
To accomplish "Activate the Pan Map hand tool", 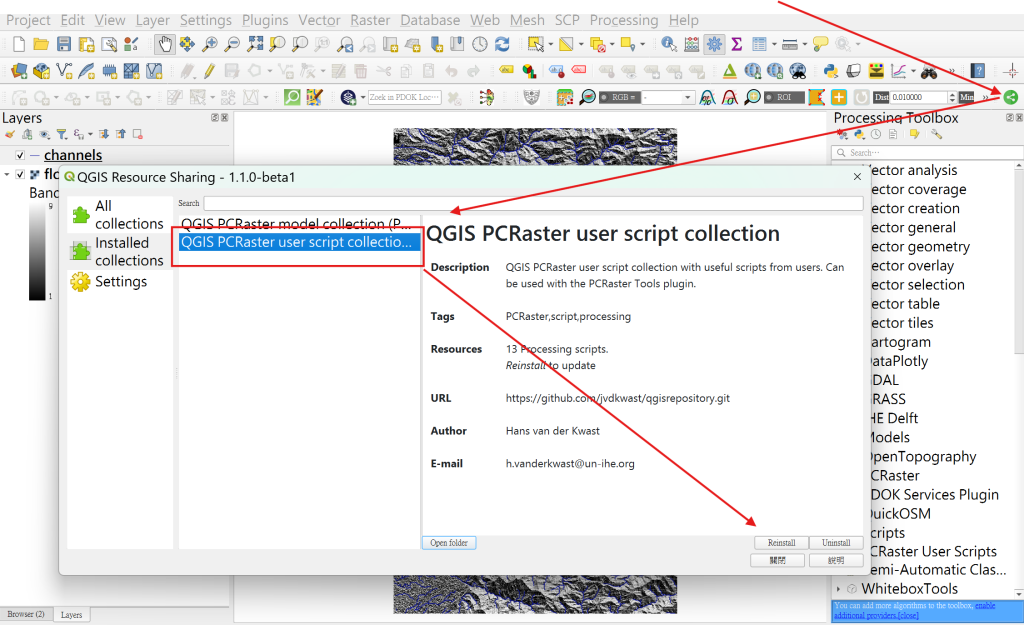I will click(x=165, y=44).
